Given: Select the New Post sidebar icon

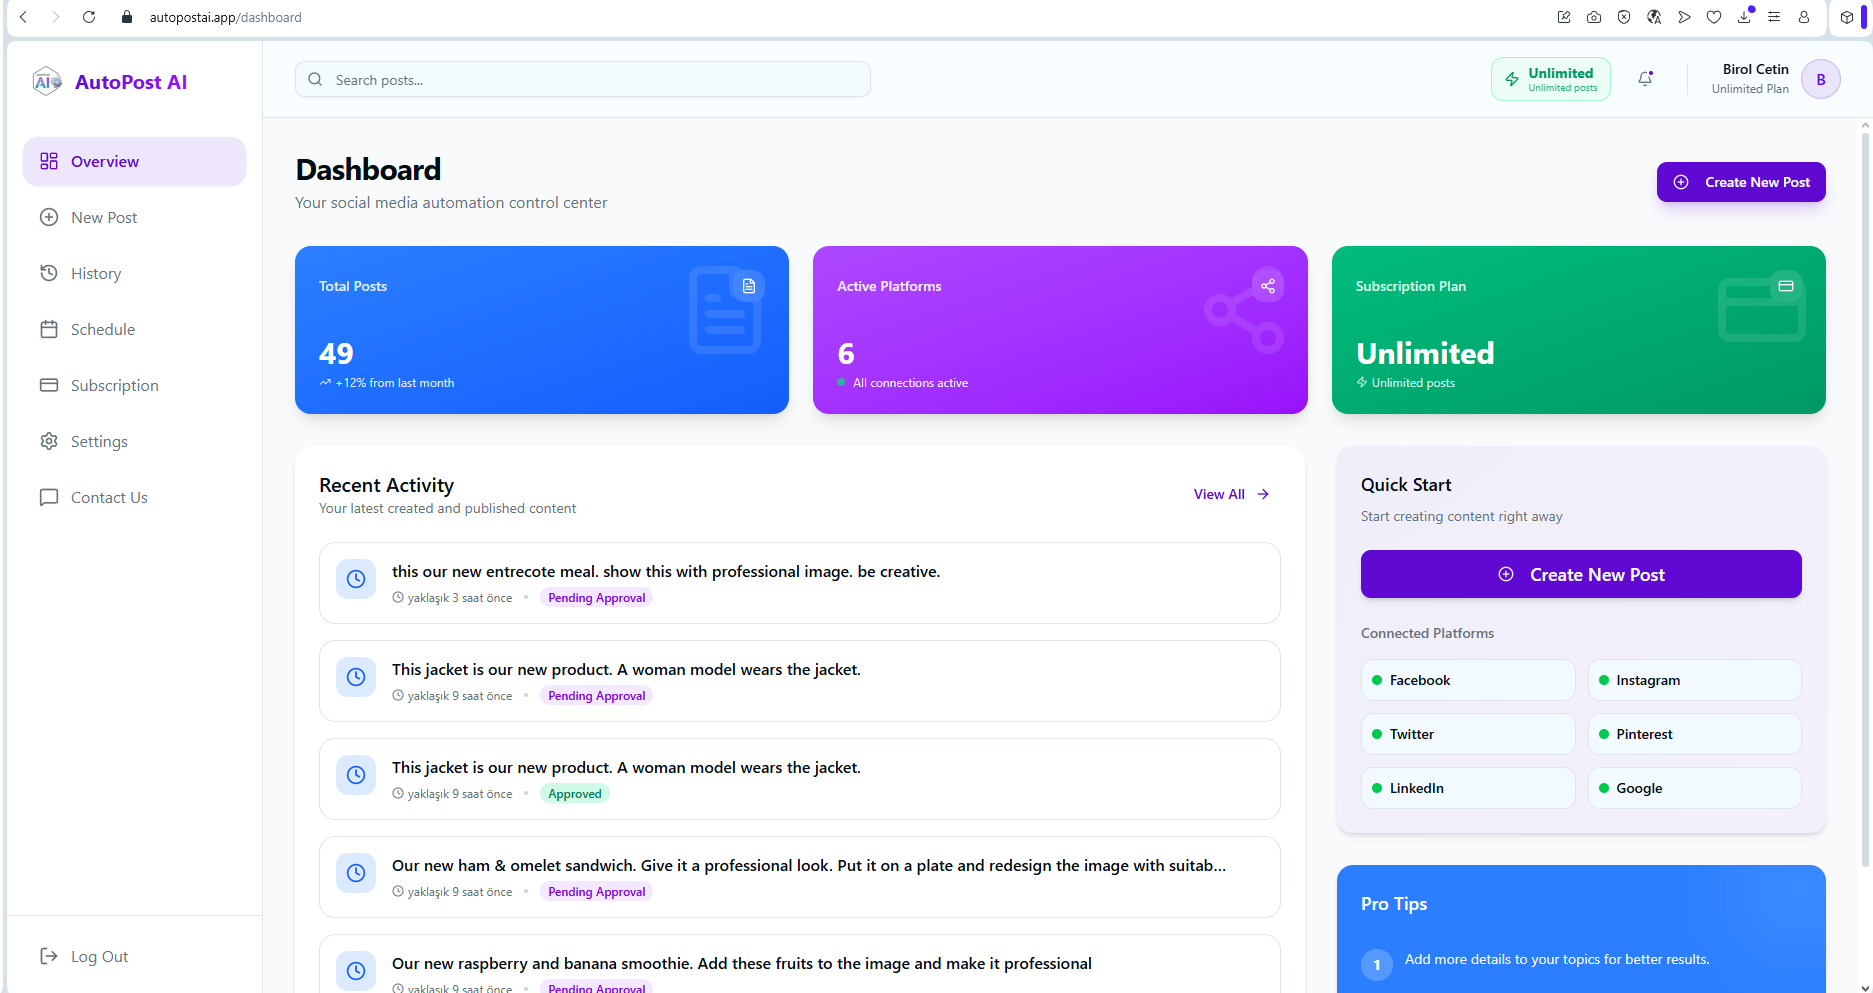Looking at the screenshot, I should 48,217.
